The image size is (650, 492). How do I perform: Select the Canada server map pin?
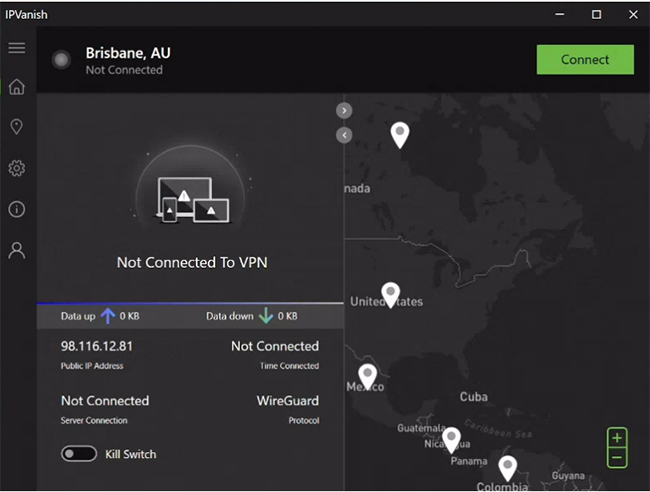tap(400, 135)
